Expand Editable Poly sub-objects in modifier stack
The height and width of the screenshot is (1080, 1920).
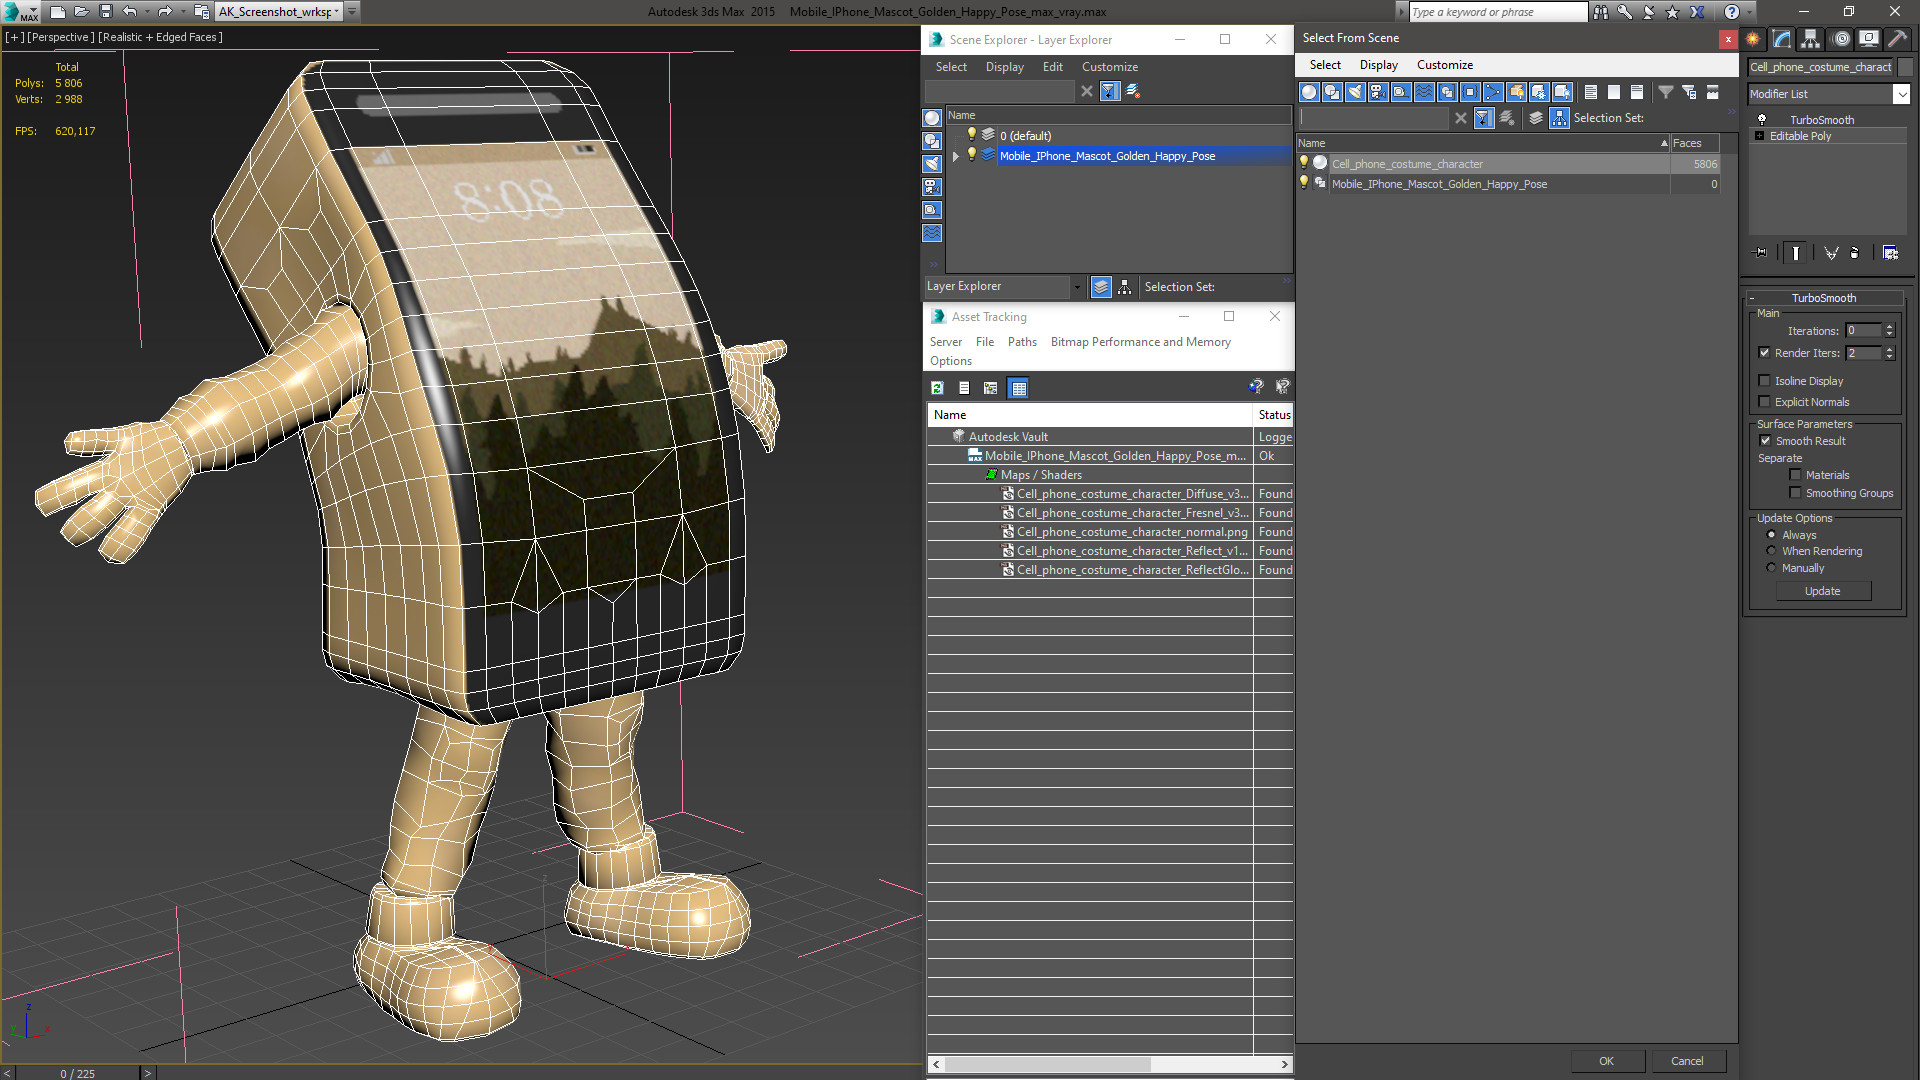(x=1759, y=136)
